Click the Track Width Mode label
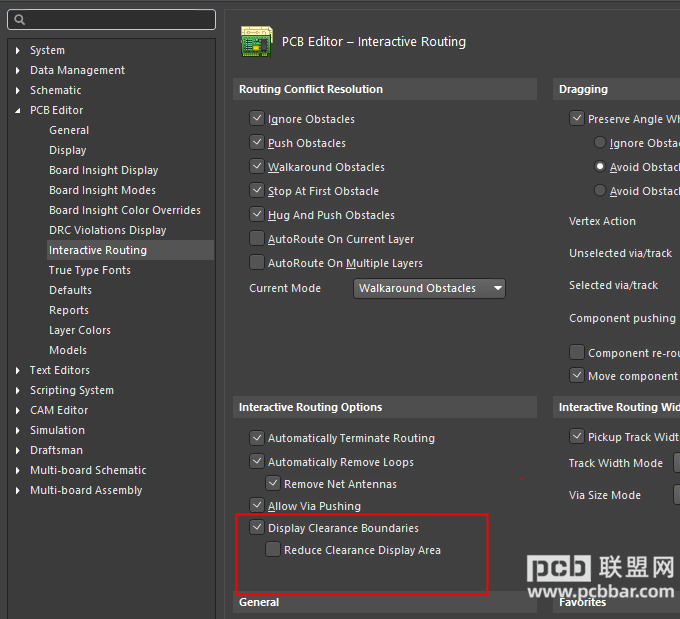Image resolution: width=680 pixels, height=619 pixels. point(616,463)
